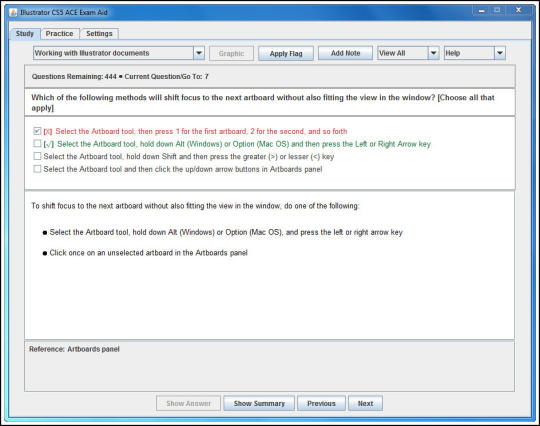Maximize the Exam Aid window
This screenshot has width=540, height=426.
[x=497, y=11]
